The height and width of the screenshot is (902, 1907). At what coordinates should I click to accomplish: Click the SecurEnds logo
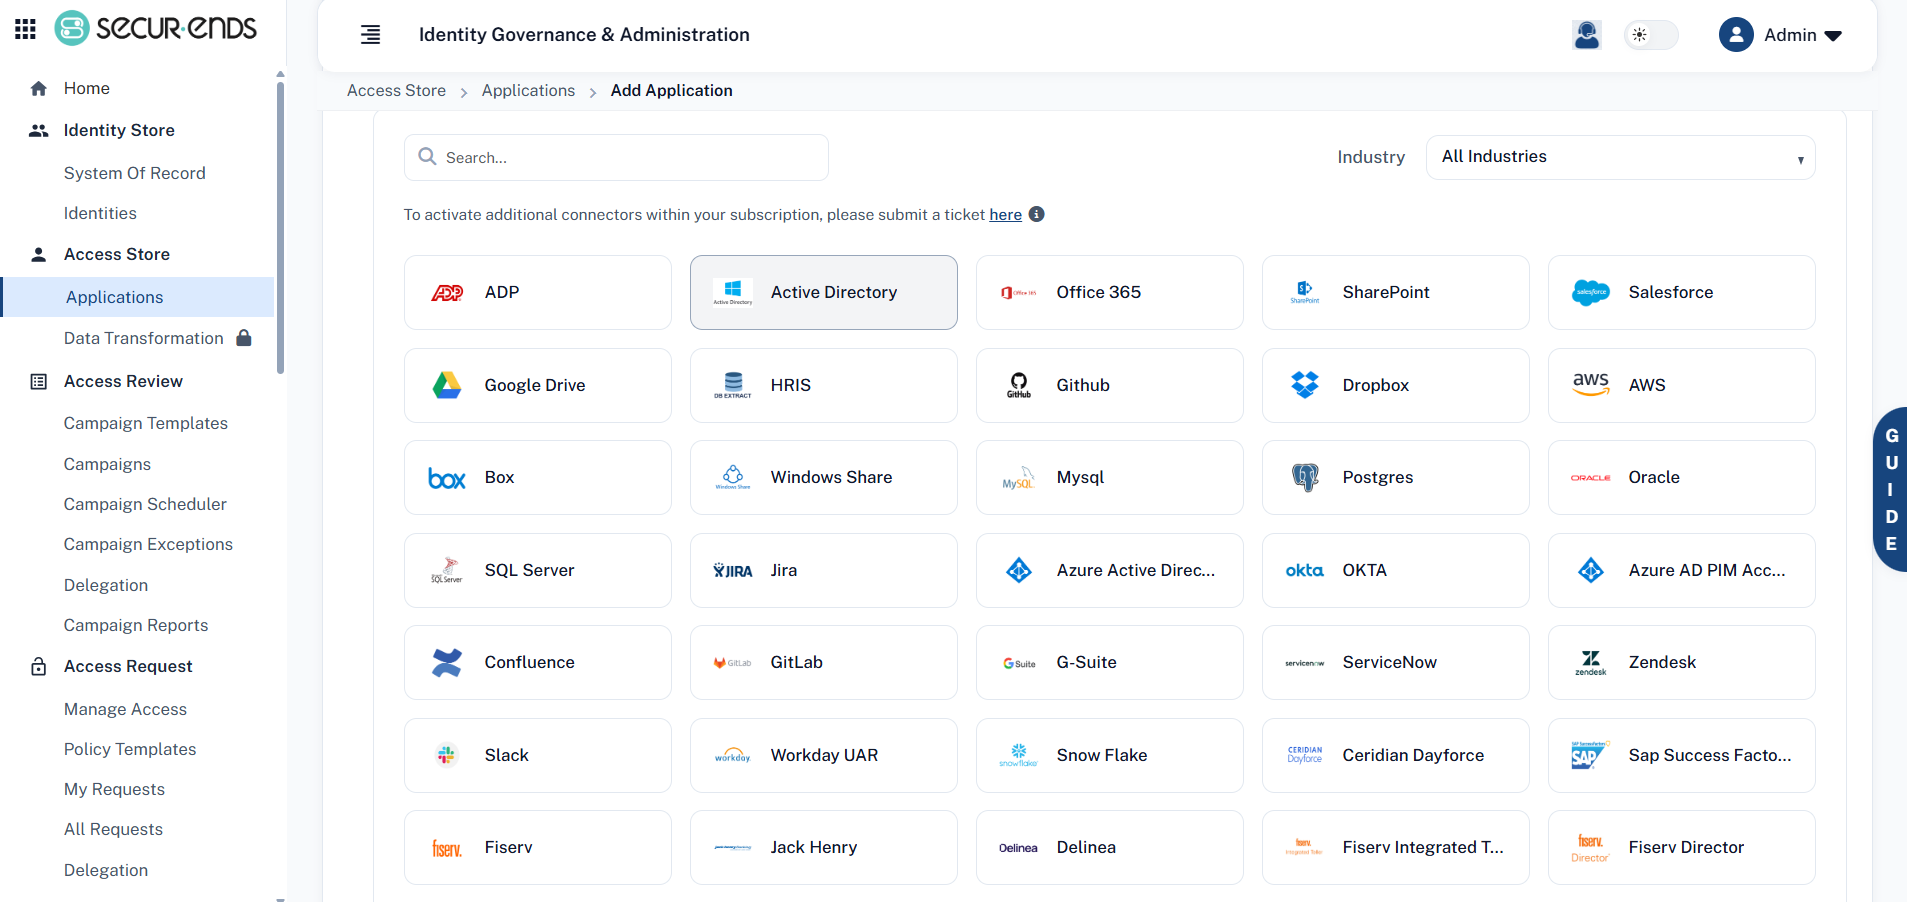coord(156,28)
